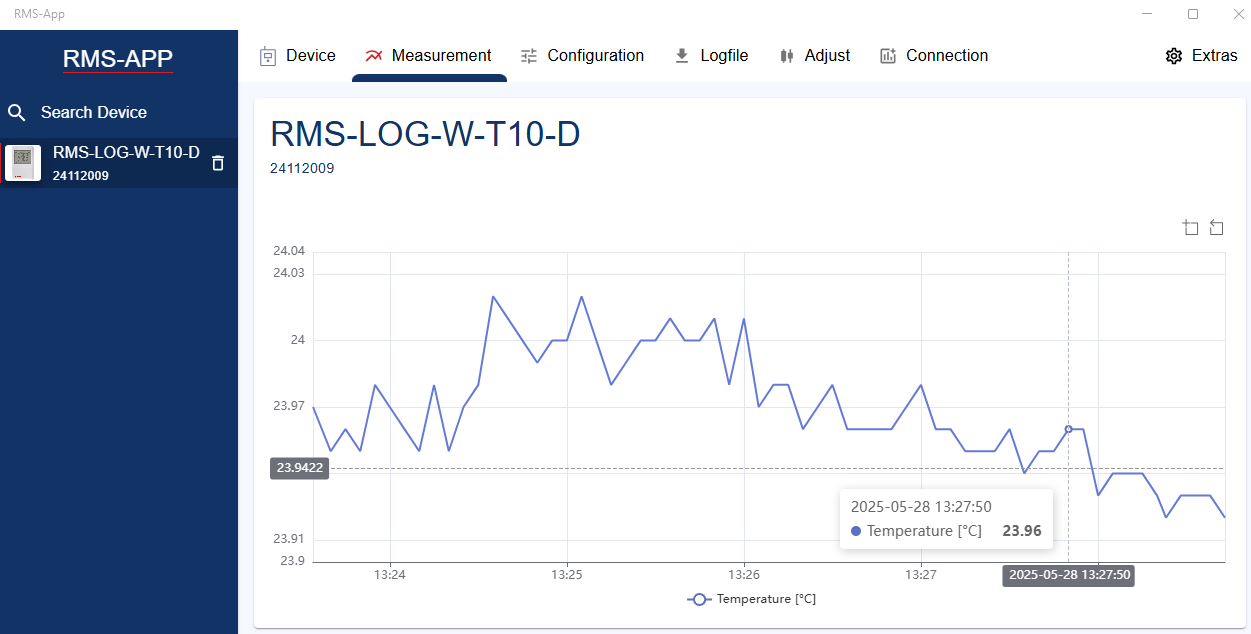Click the Connection chart icon
The width and height of the screenshot is (1251, 634).
click(x=888, y=56)
